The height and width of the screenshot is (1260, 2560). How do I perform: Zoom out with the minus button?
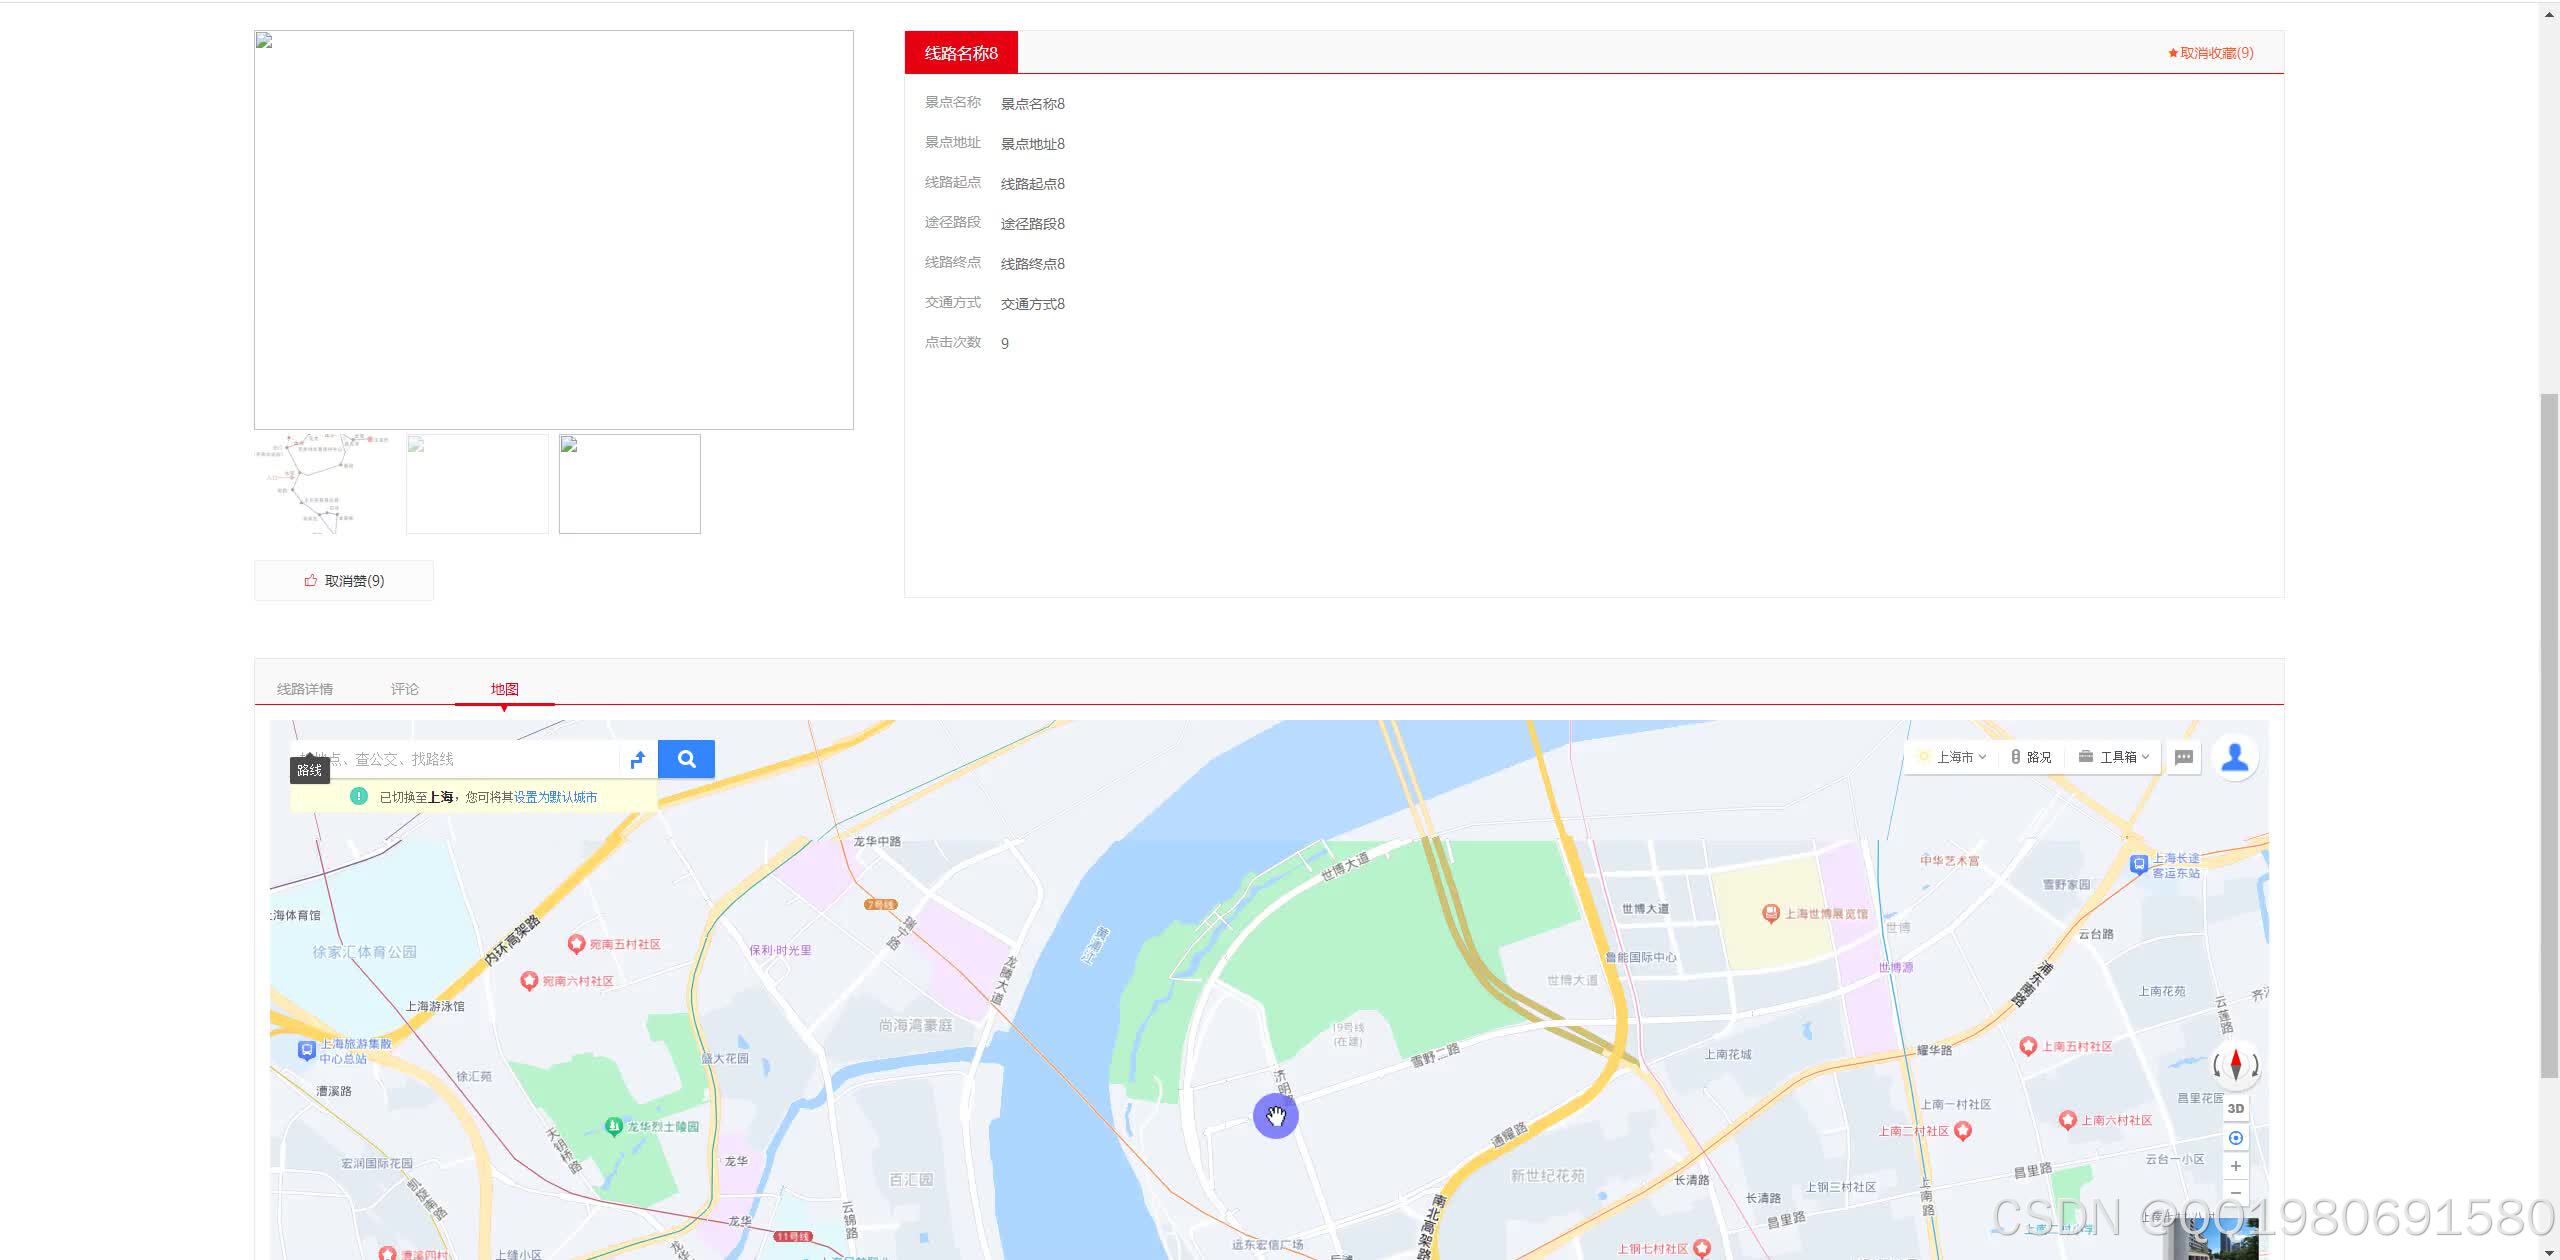pyautogui.click(x=2236, y=1192)
